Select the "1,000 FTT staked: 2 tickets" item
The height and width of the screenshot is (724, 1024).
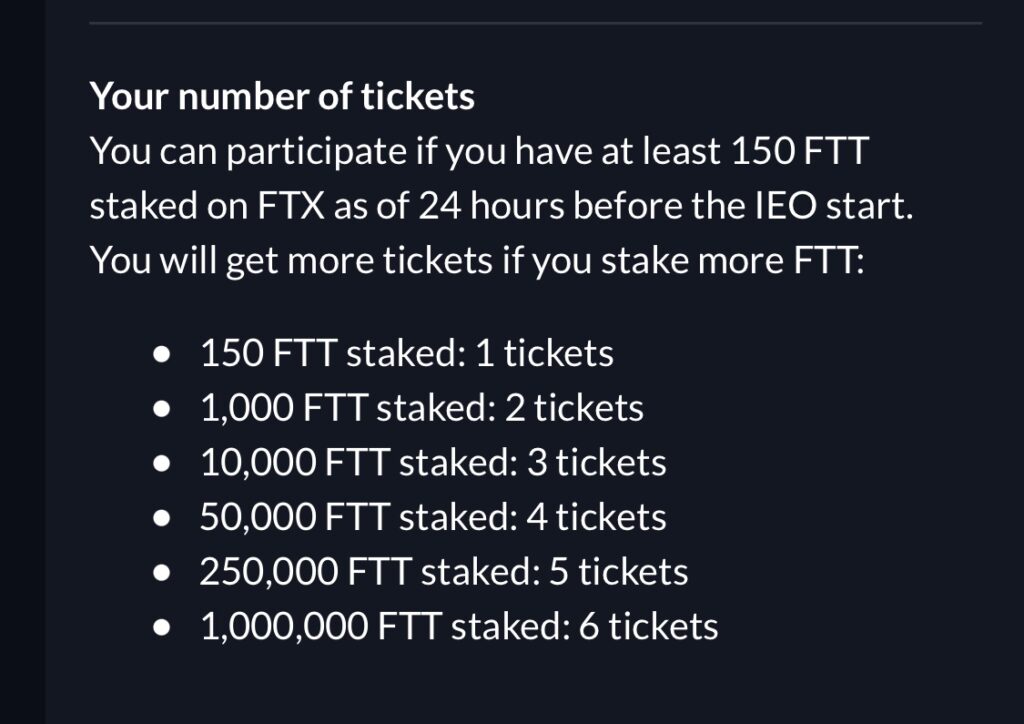click(422, 408)
